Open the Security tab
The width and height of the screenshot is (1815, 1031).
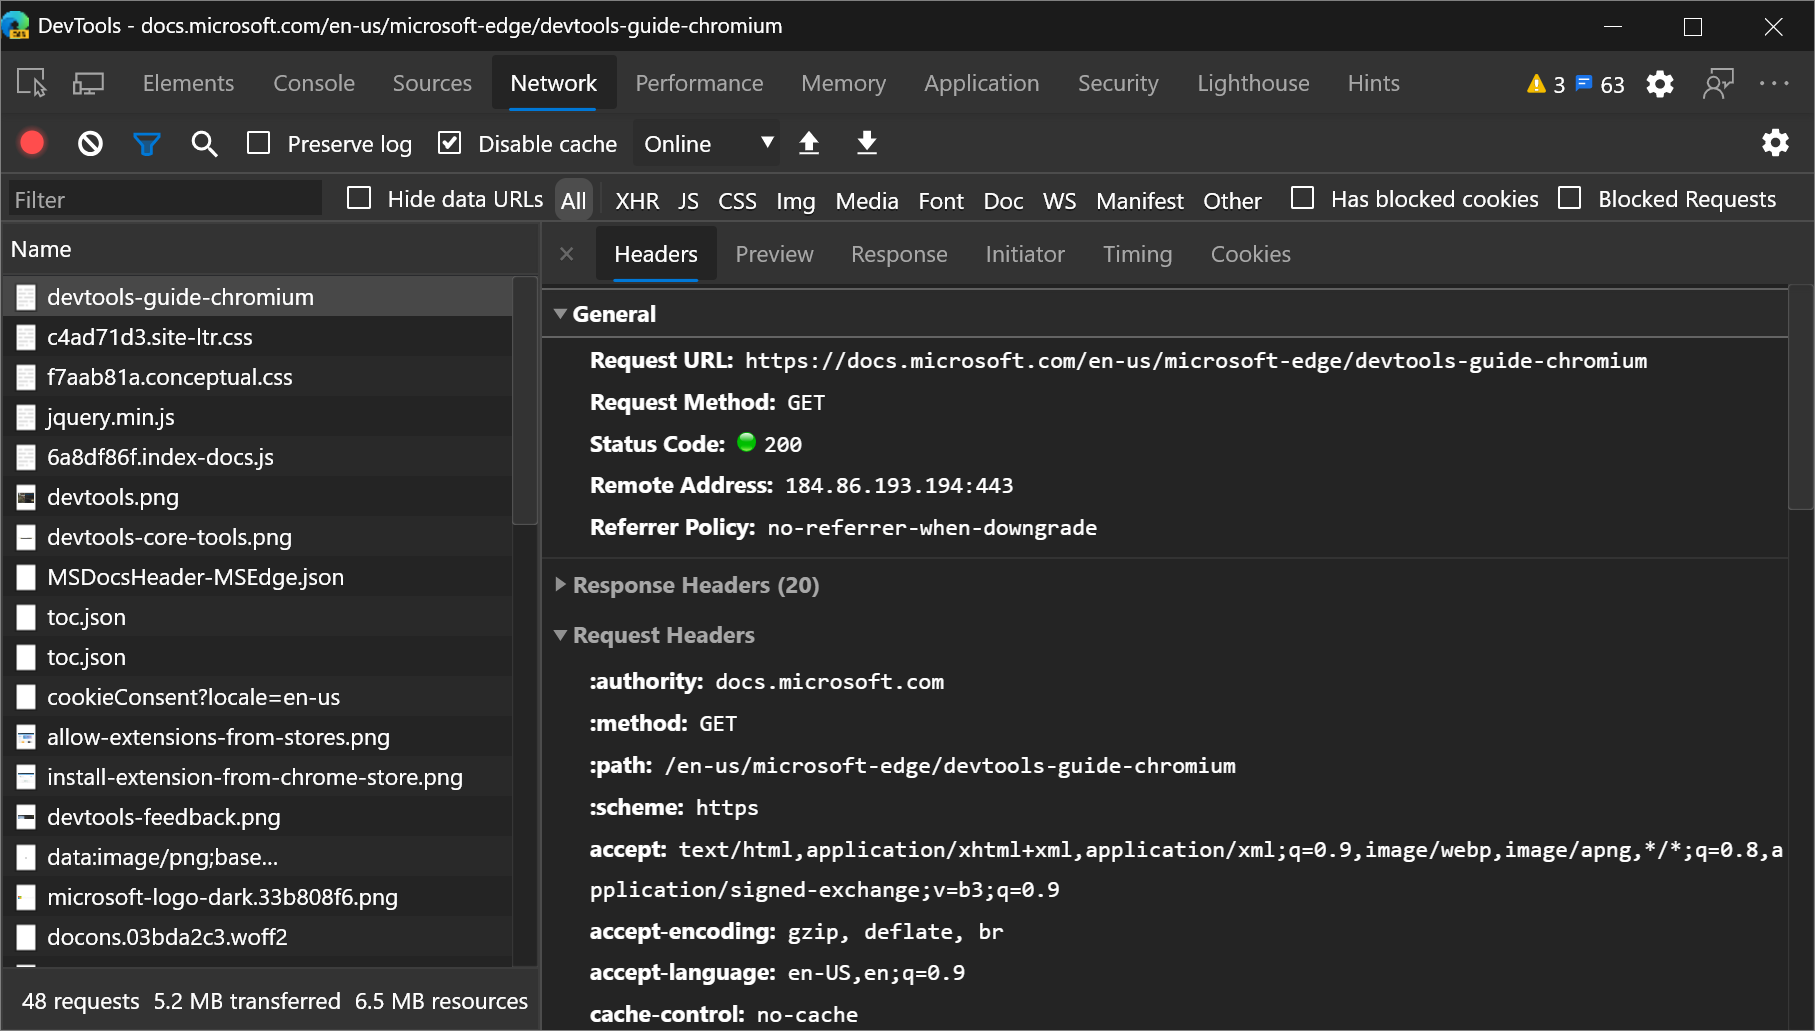[x=1118, y=83]
